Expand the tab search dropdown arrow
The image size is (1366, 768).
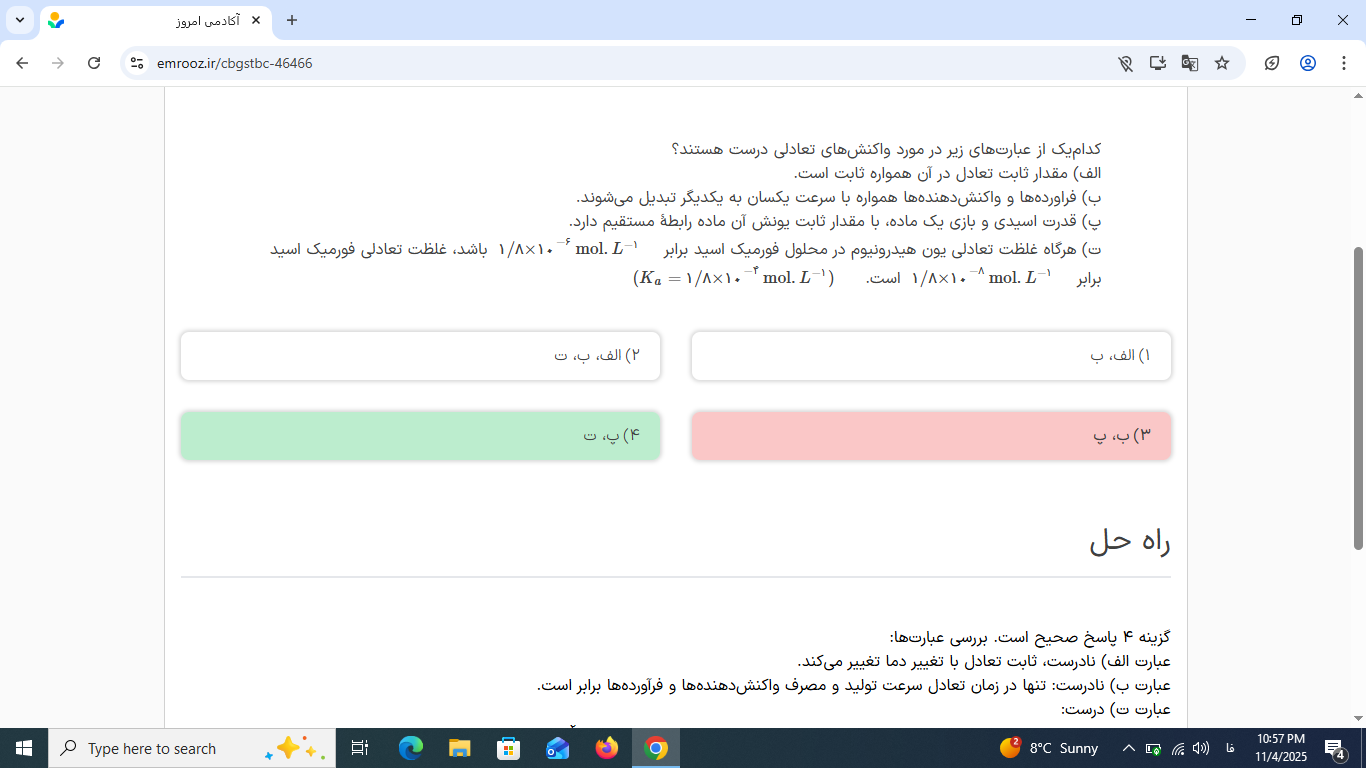(x=20, y=20)
